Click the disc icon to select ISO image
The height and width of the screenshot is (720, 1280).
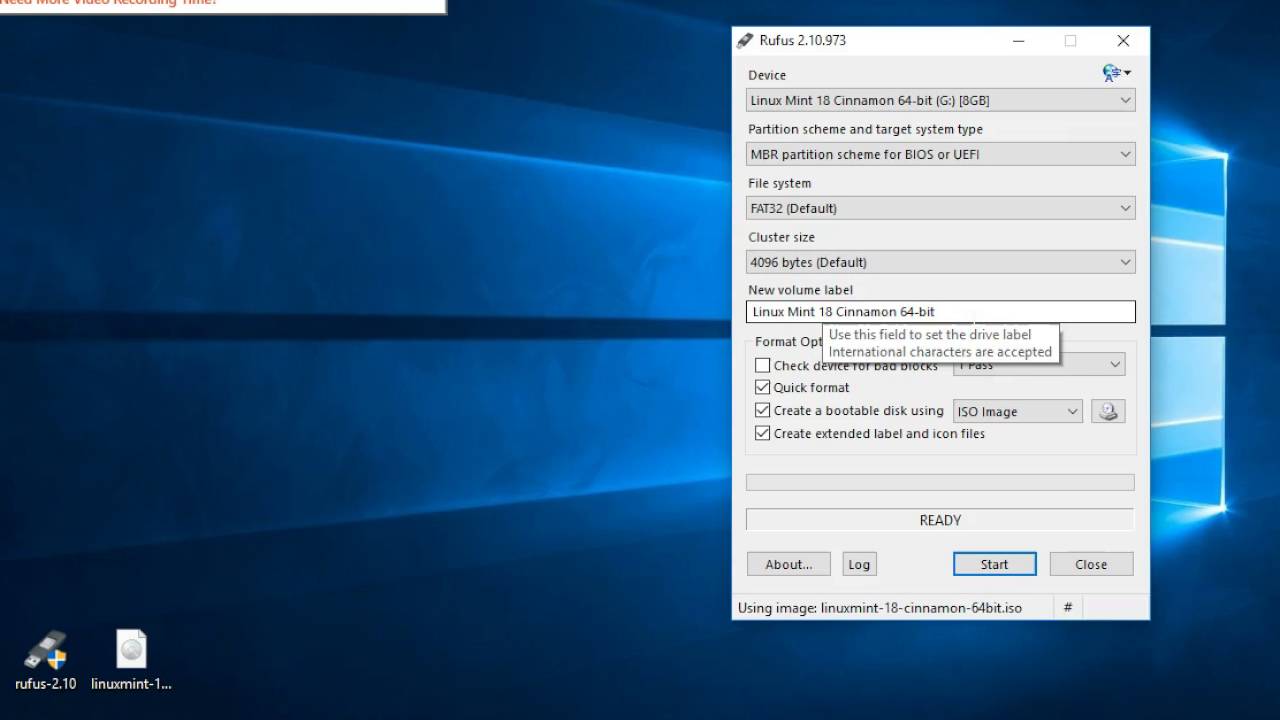(1108, 411)
